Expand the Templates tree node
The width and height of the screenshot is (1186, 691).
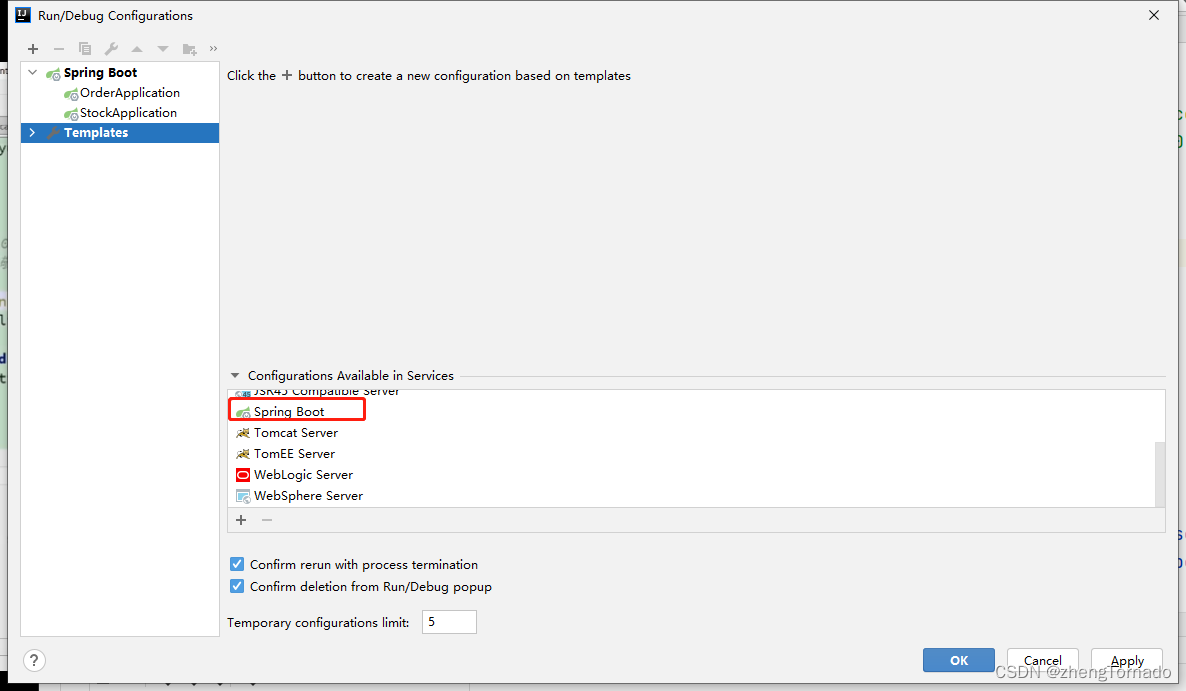pos(32,133)
